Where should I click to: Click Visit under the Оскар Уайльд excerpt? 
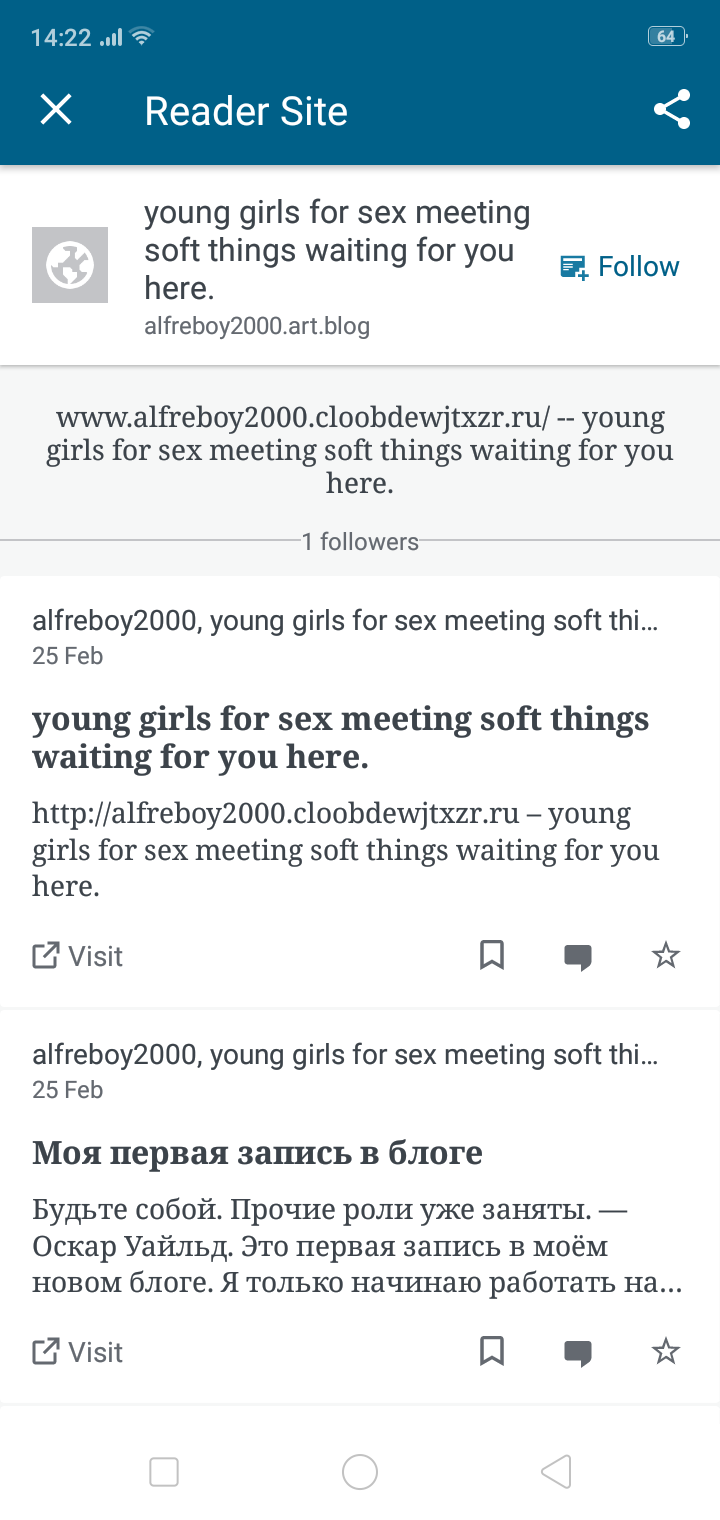point(78,1352)
